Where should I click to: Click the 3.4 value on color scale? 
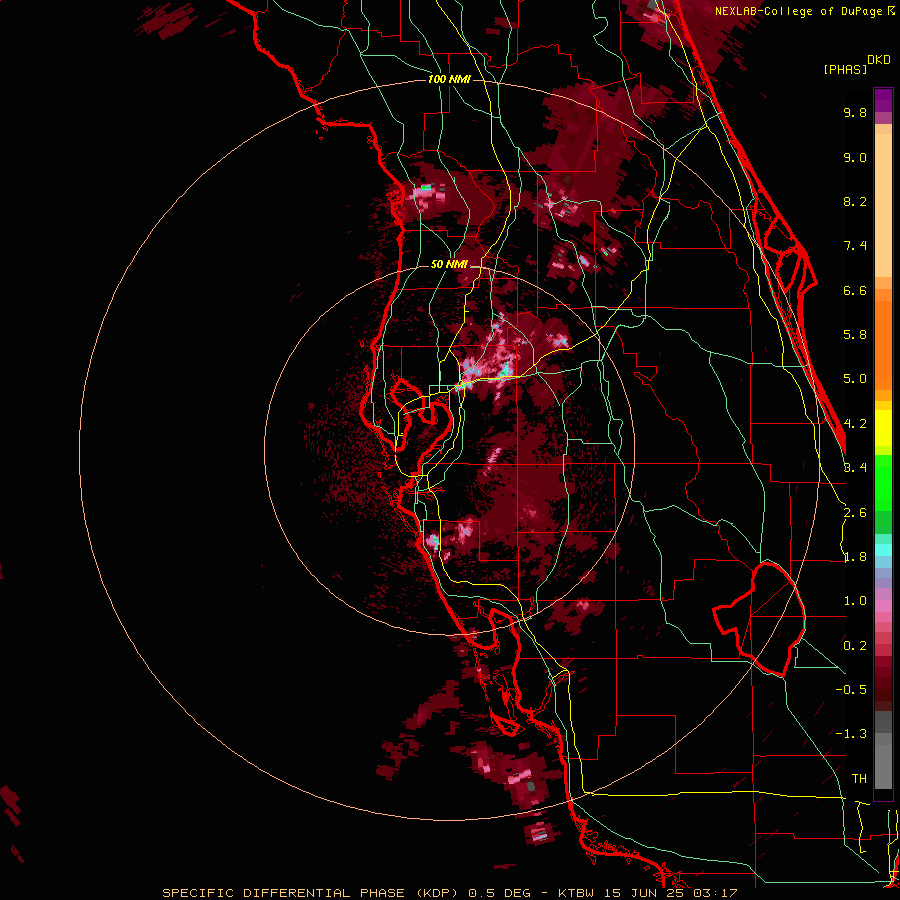[855, 468]
